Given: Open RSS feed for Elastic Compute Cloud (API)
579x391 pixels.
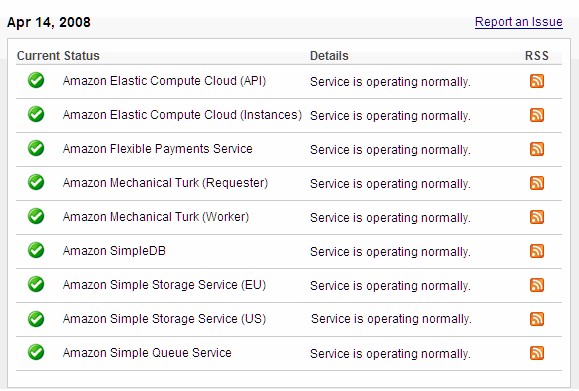Looking at the screenshot, I should [x=537, y=81].
